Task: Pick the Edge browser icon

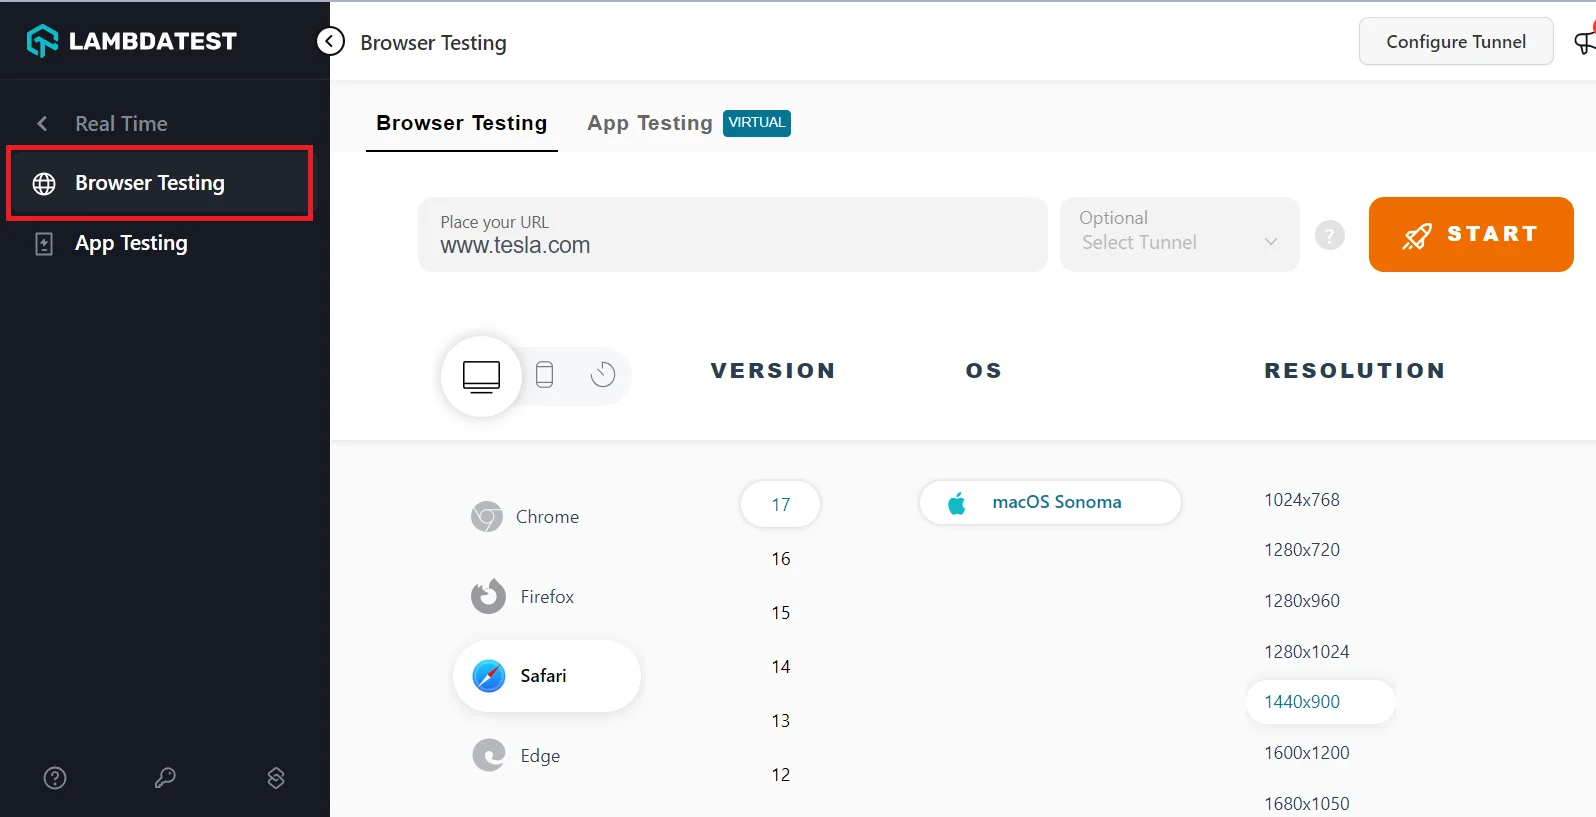Action: point(489,755)
